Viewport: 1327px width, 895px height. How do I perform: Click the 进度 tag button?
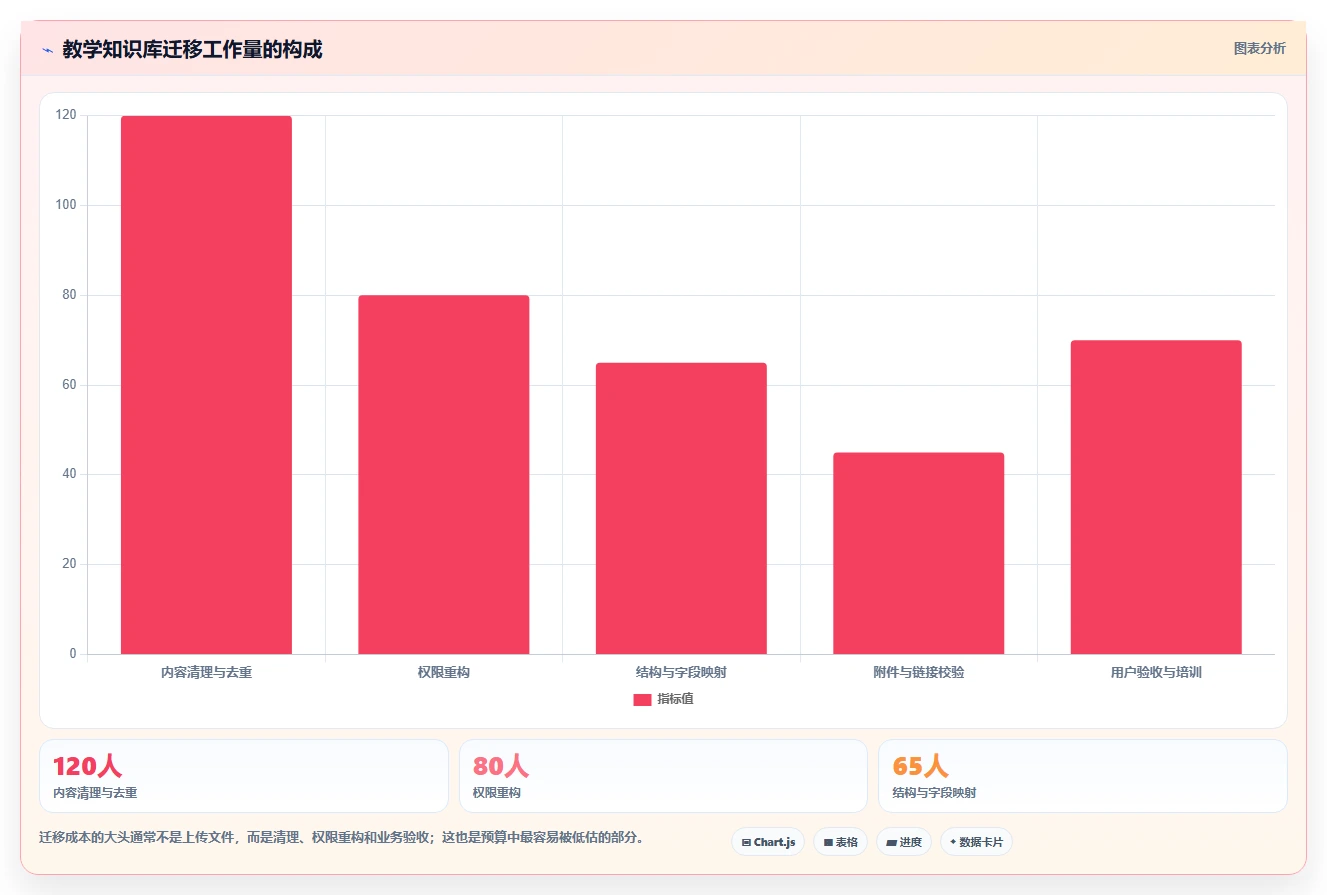pyautogui.click(x=904, y=842)
